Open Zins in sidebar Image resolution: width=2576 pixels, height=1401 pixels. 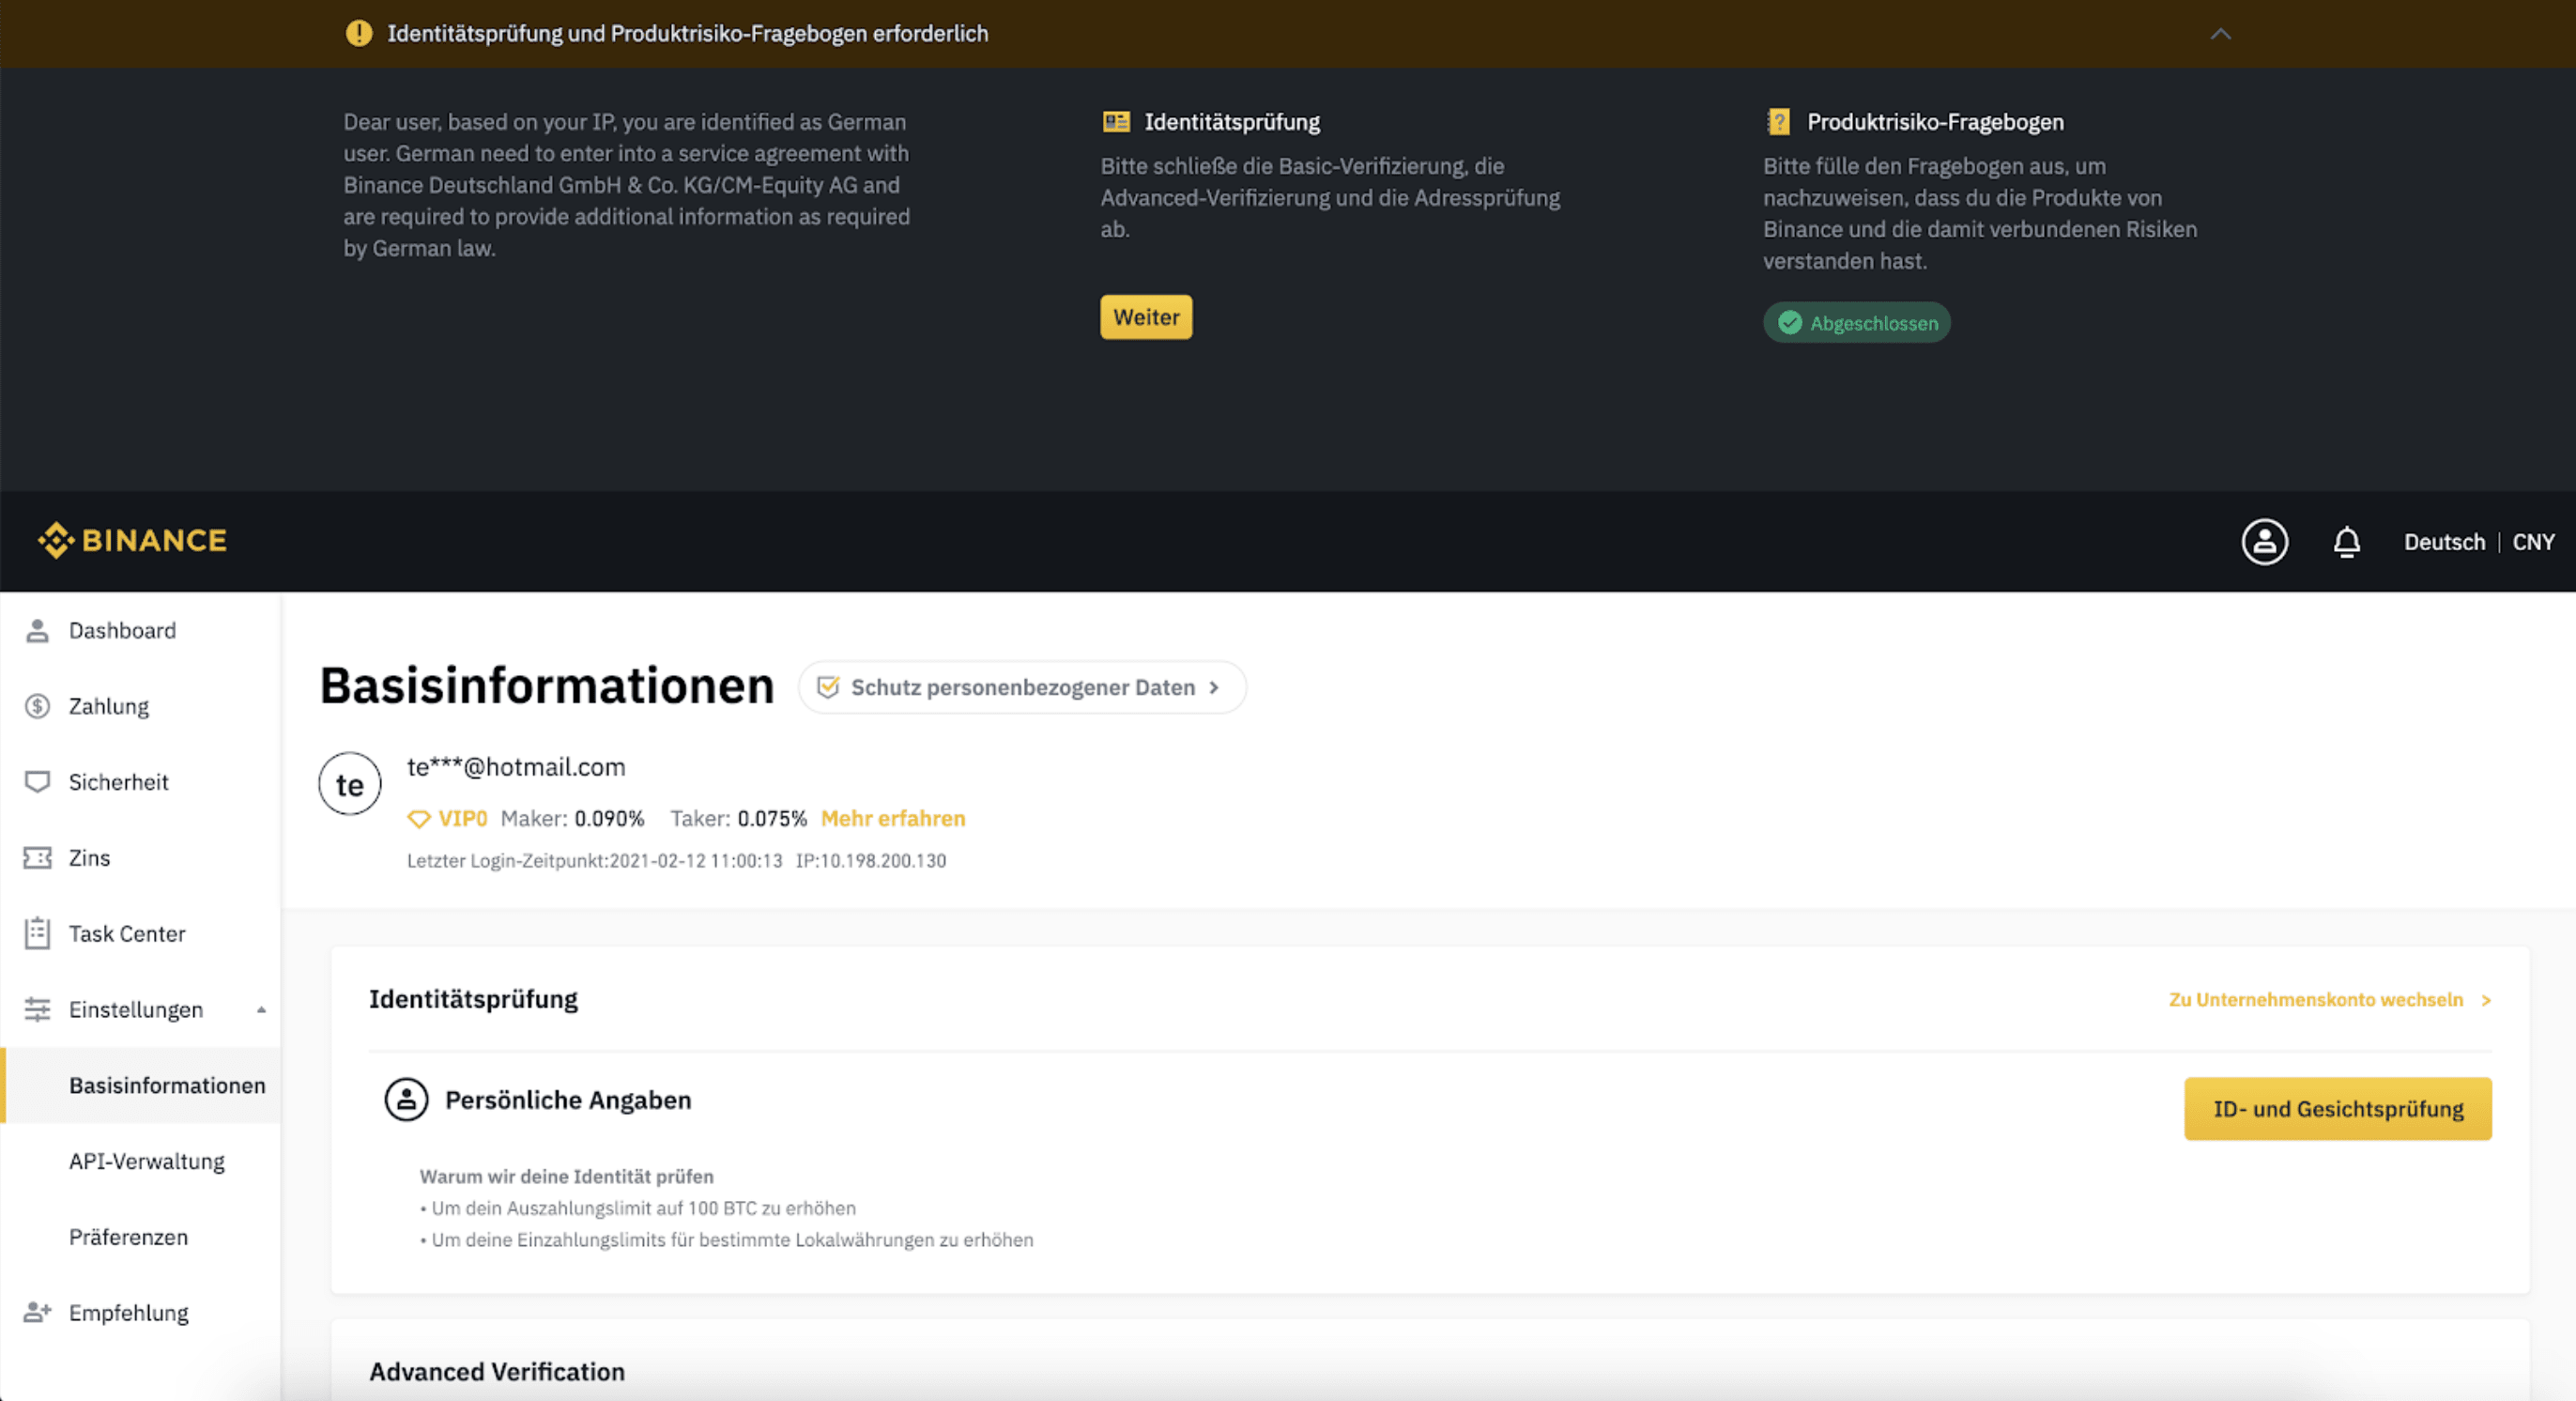point(140,858)
